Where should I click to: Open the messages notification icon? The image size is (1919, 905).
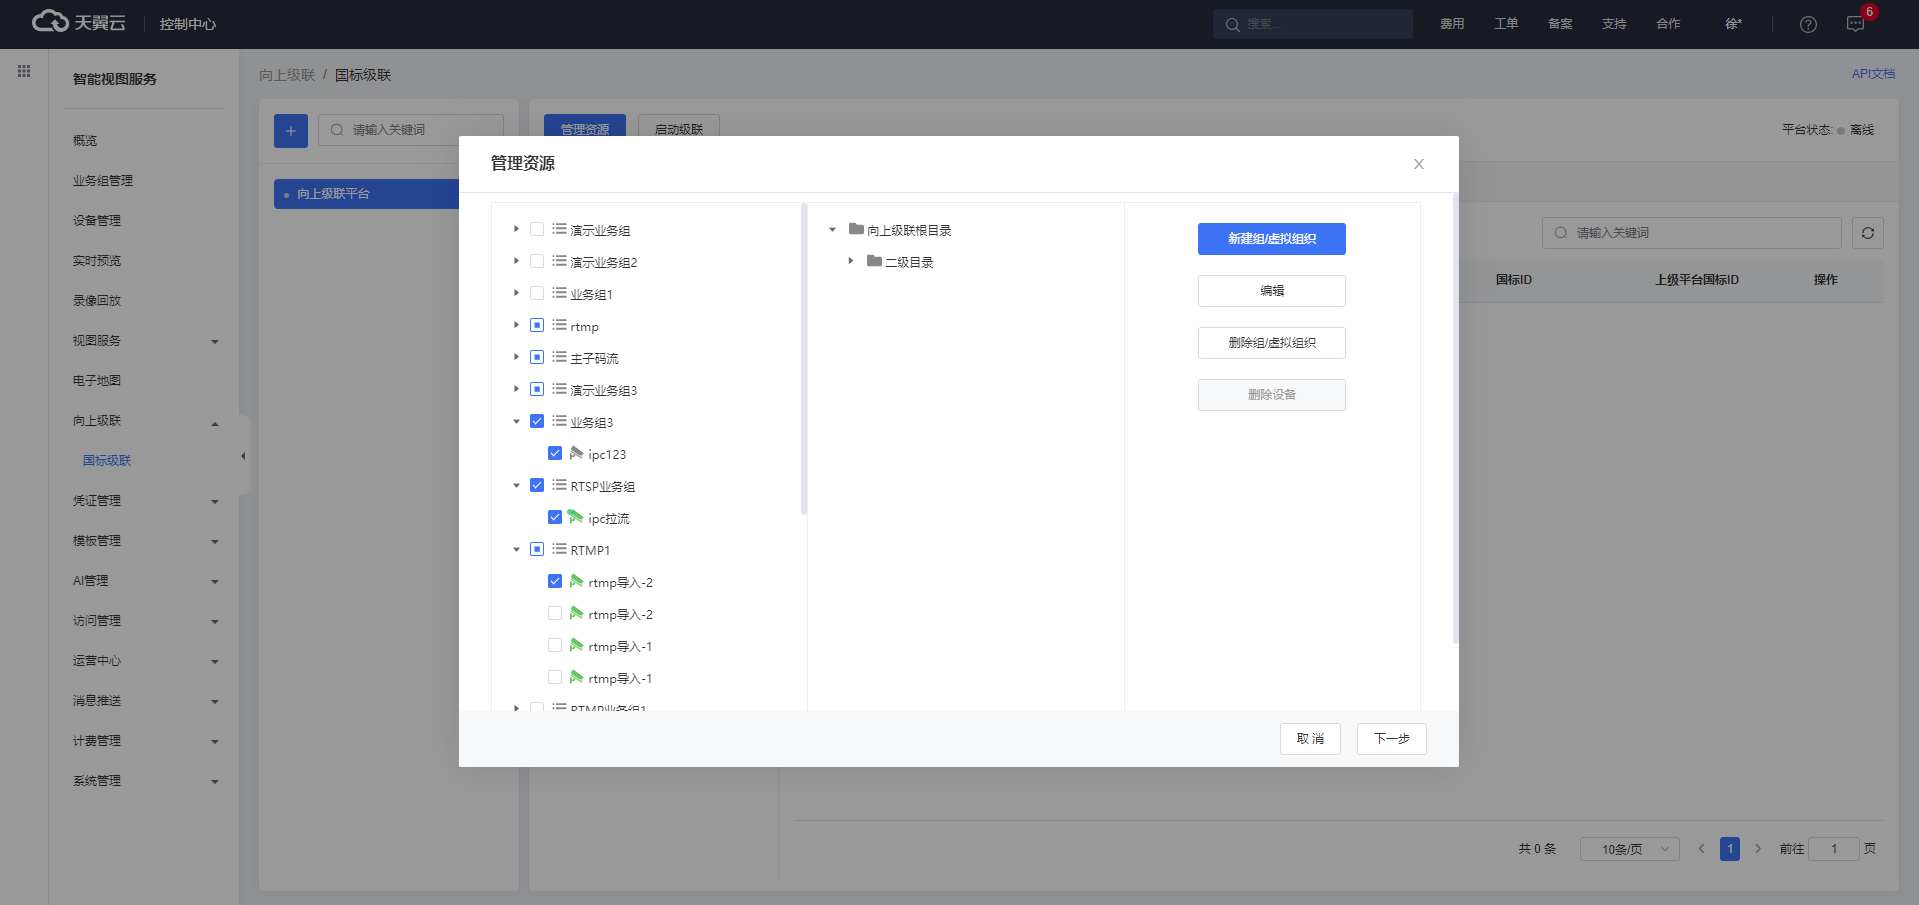(1855, 24)
